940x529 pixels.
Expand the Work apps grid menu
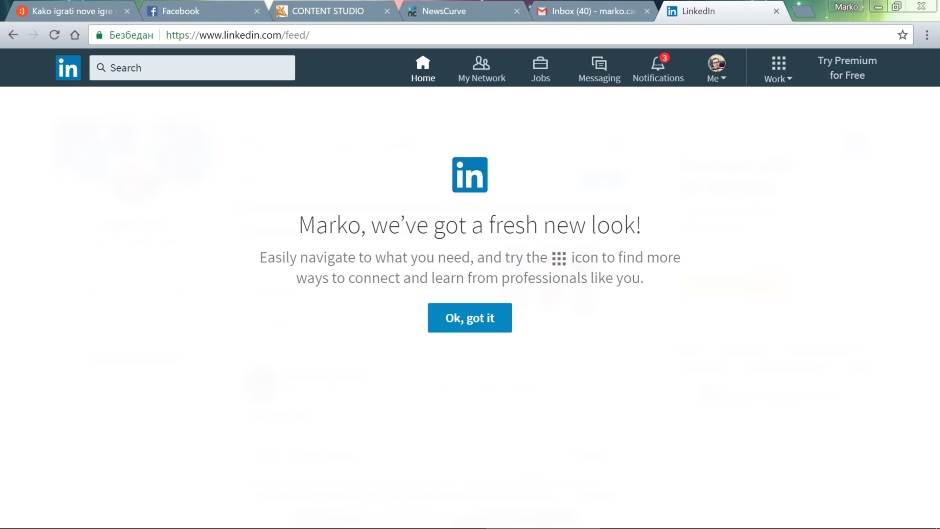click(778, 69)
